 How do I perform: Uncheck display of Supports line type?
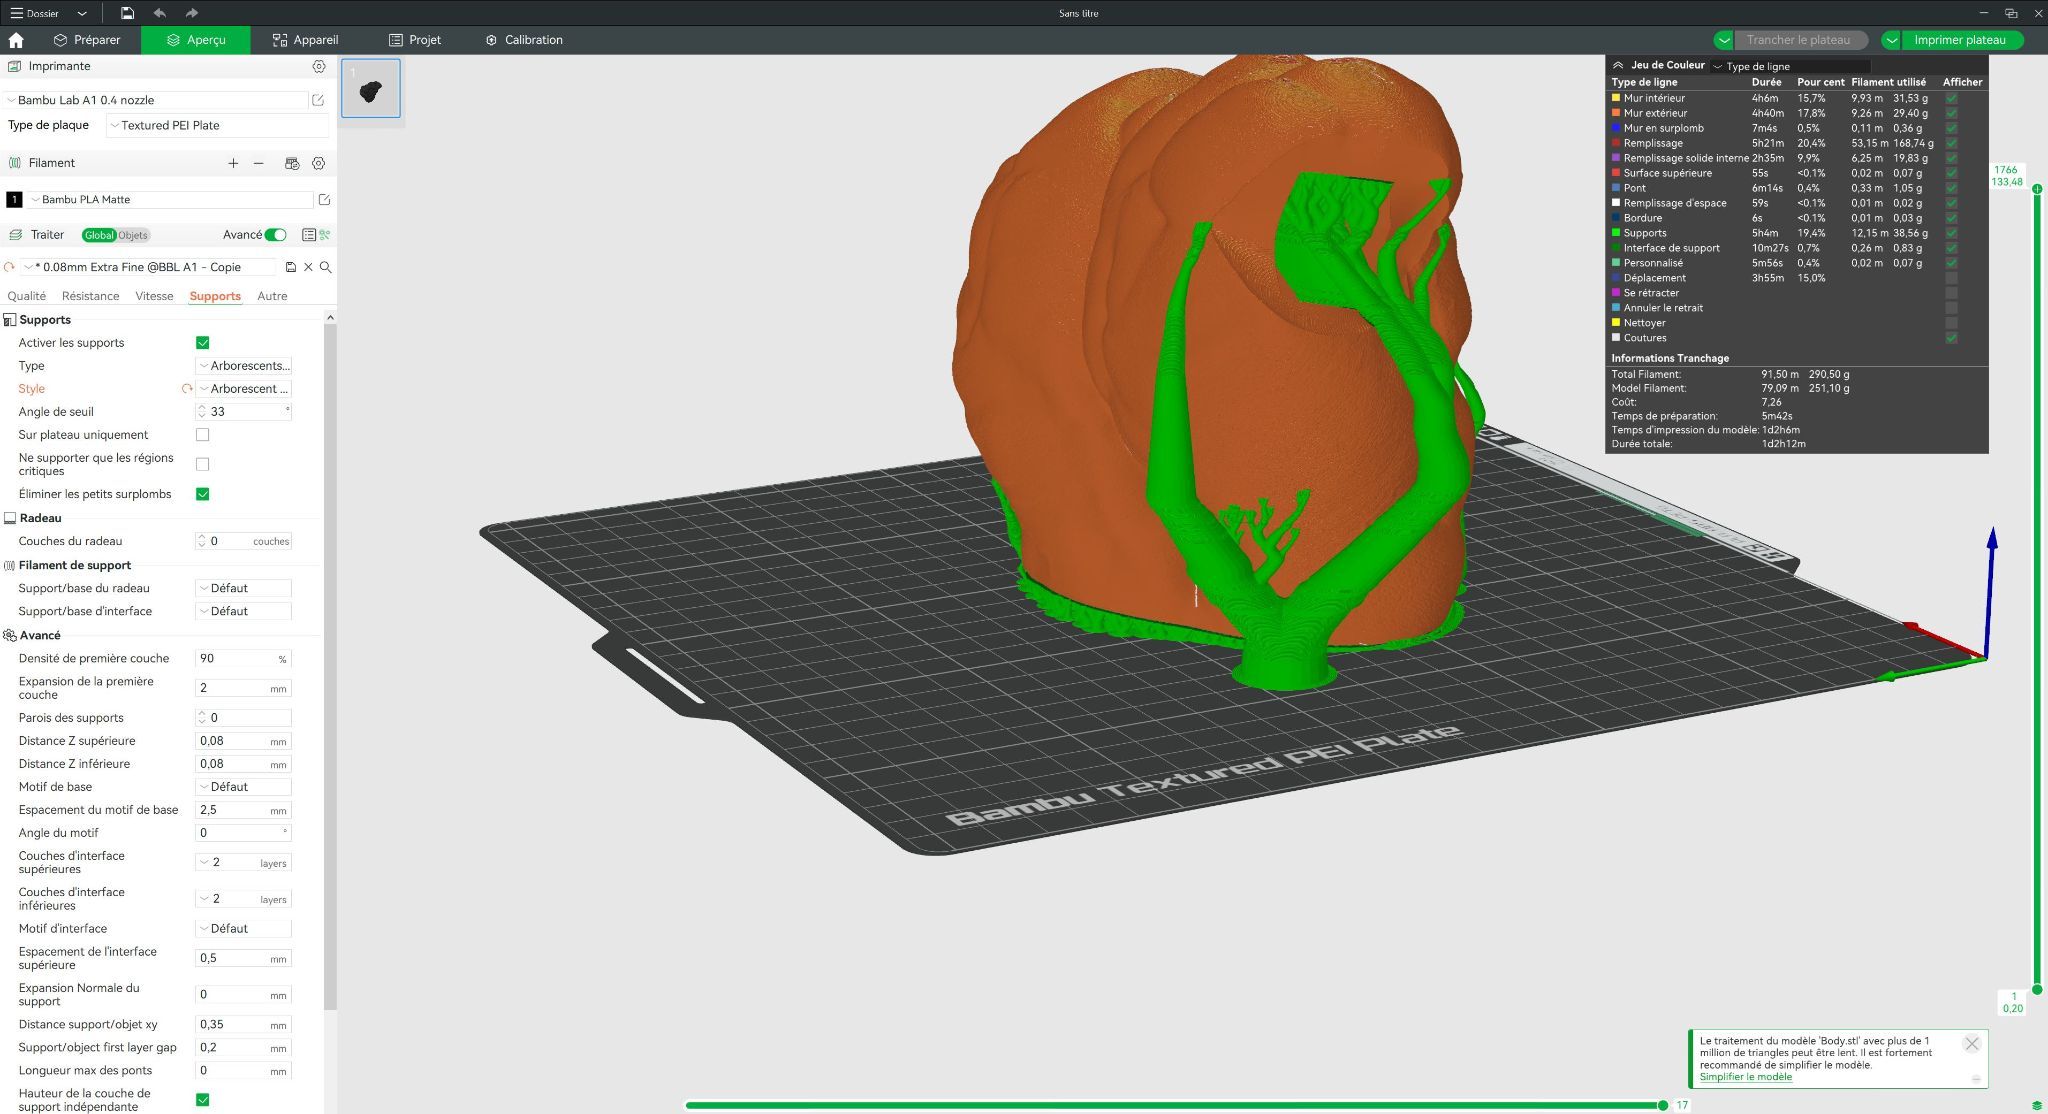pyautogui.click(x=1951, y=233)
